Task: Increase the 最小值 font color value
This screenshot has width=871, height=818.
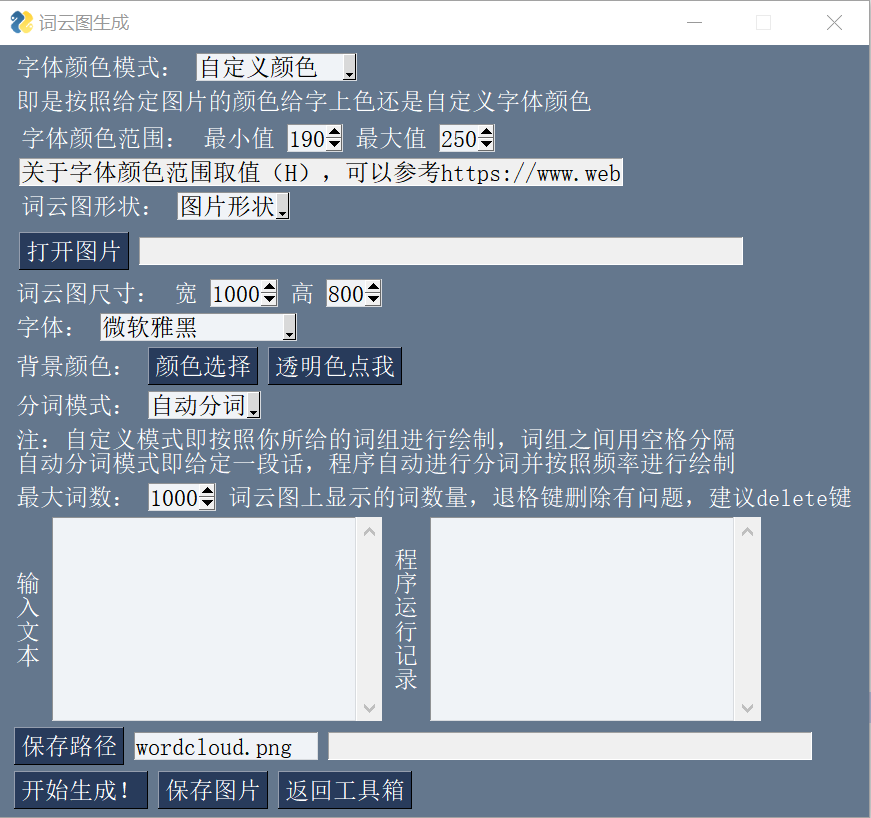Action: (x=334, y=133)
